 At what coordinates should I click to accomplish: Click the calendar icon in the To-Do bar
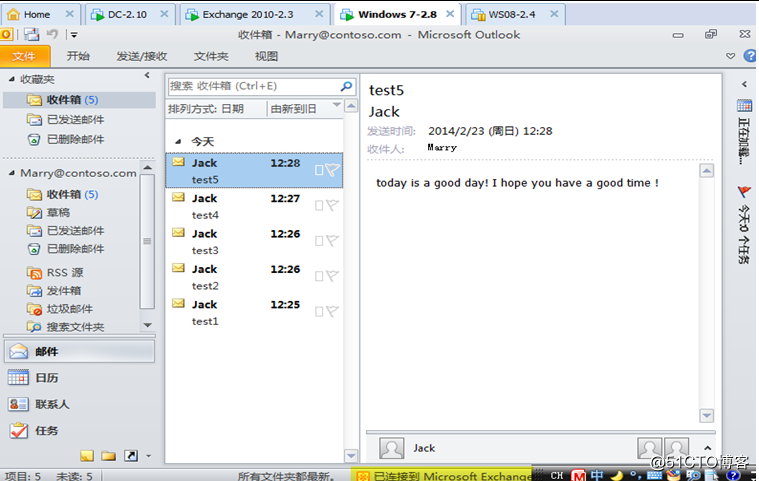744,105
